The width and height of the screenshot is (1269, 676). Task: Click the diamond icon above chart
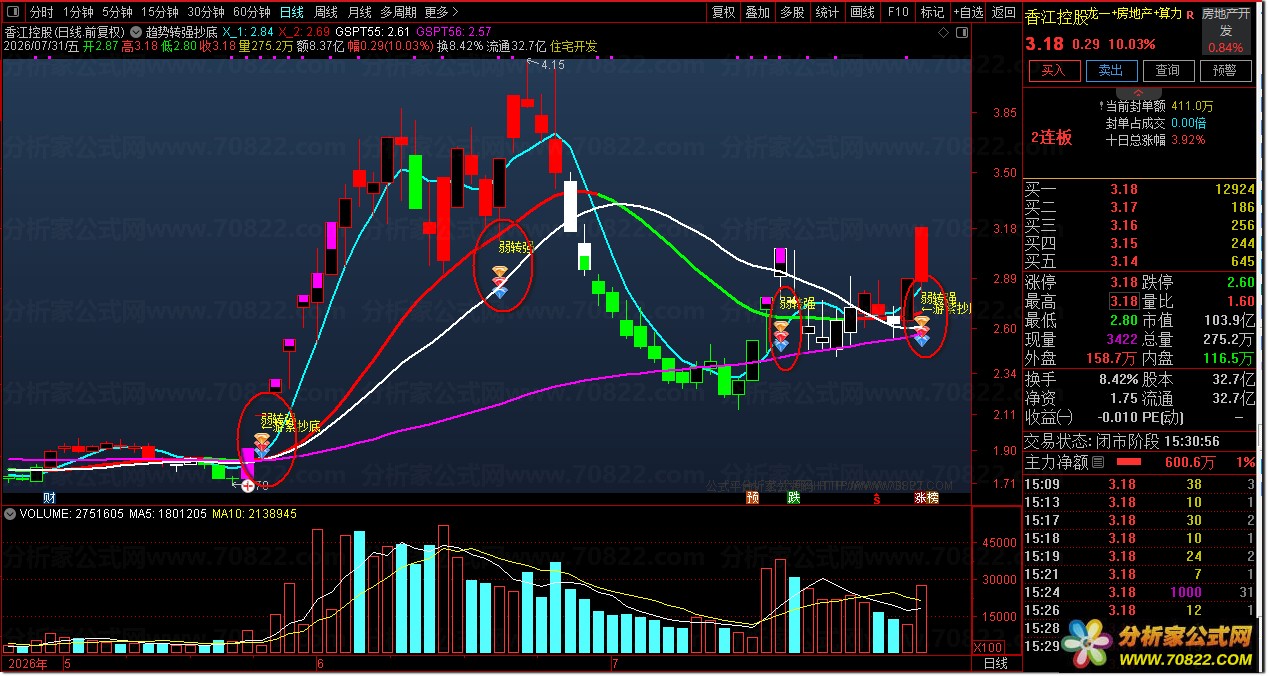(942, 33)
